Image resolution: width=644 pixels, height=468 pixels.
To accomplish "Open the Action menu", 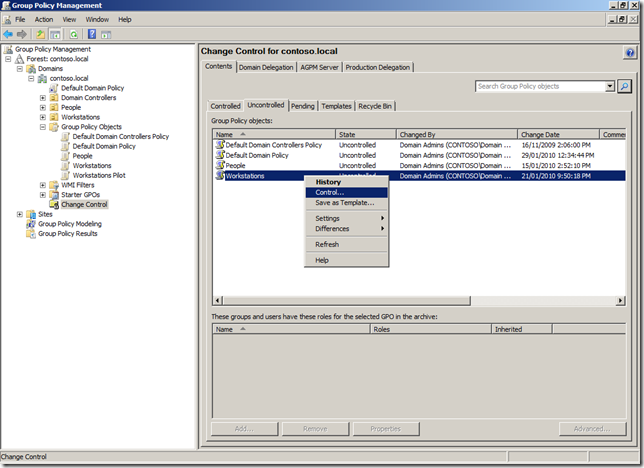I will (x=44, y=19).
